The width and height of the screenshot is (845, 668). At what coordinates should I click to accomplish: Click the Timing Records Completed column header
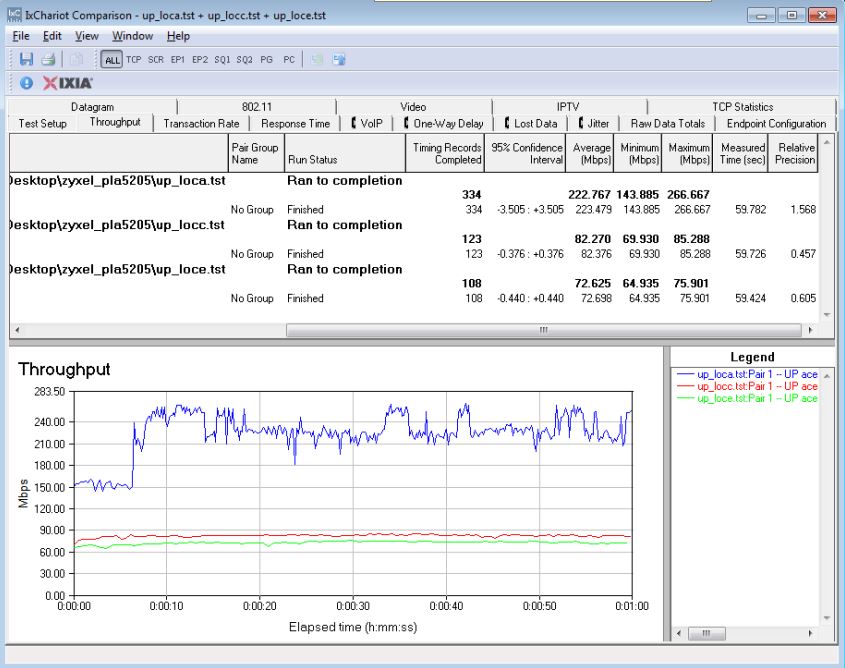(x=445, y=154)
